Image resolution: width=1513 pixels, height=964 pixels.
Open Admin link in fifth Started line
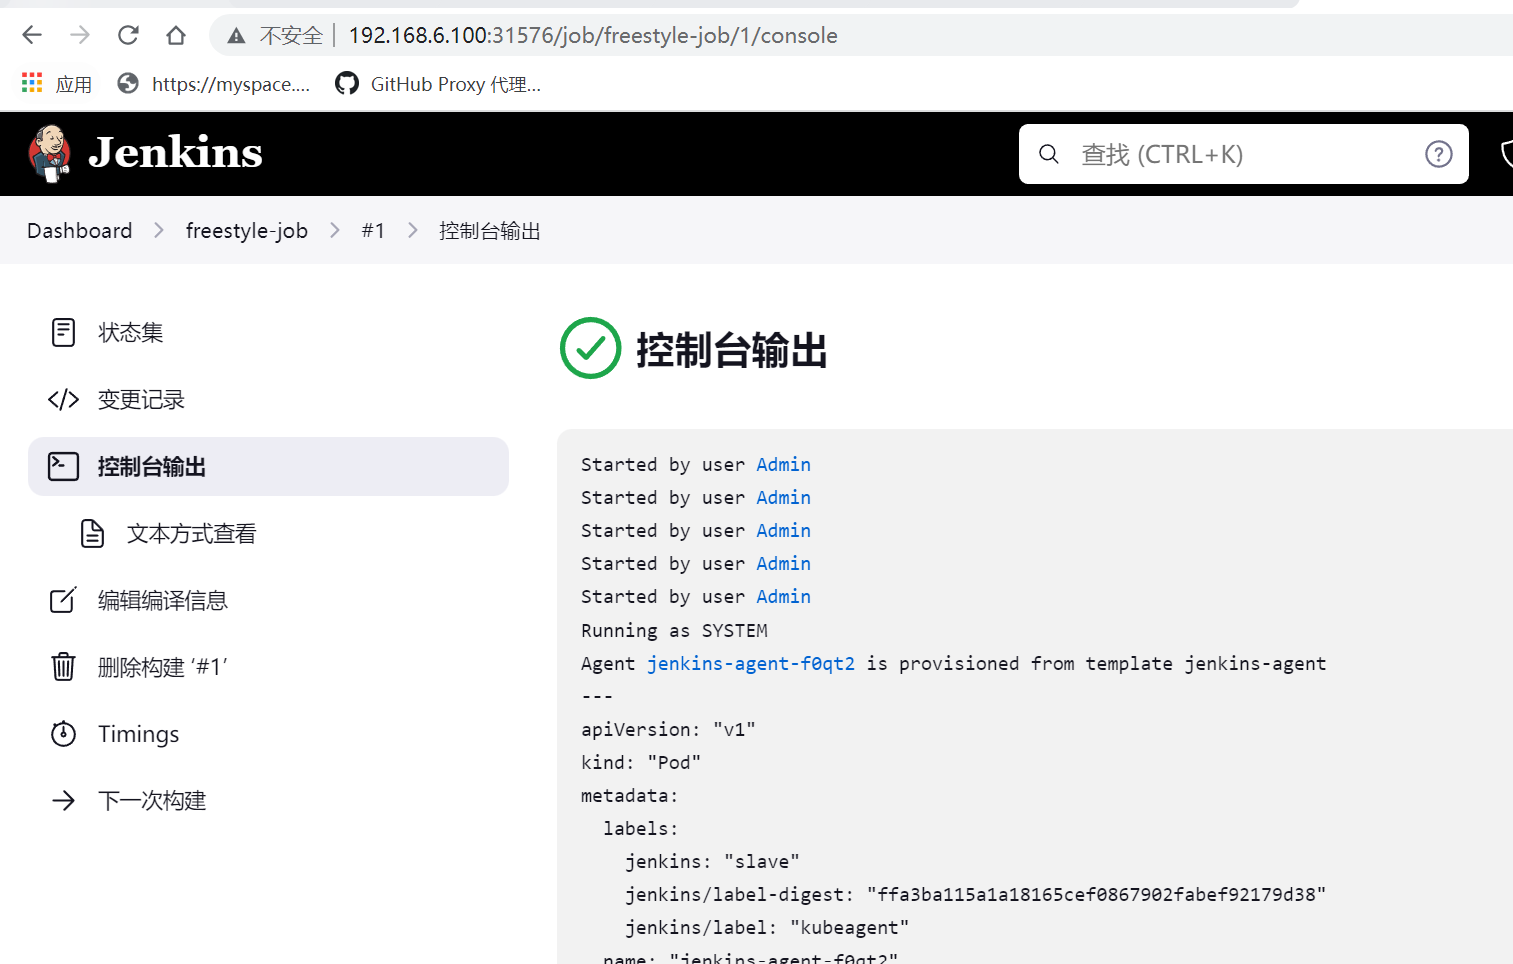point(783,596)
